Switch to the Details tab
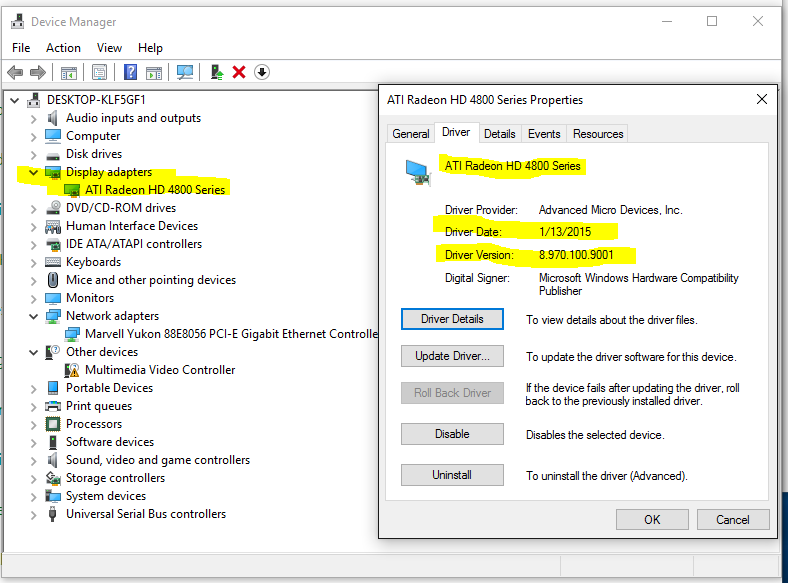Screen dimensions: 788x583 (x=500, y=134)
